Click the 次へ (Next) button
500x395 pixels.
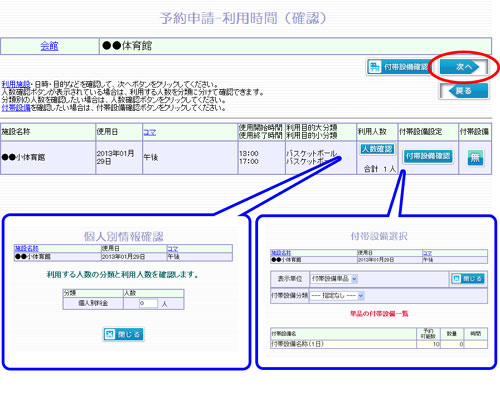(463, 67)
